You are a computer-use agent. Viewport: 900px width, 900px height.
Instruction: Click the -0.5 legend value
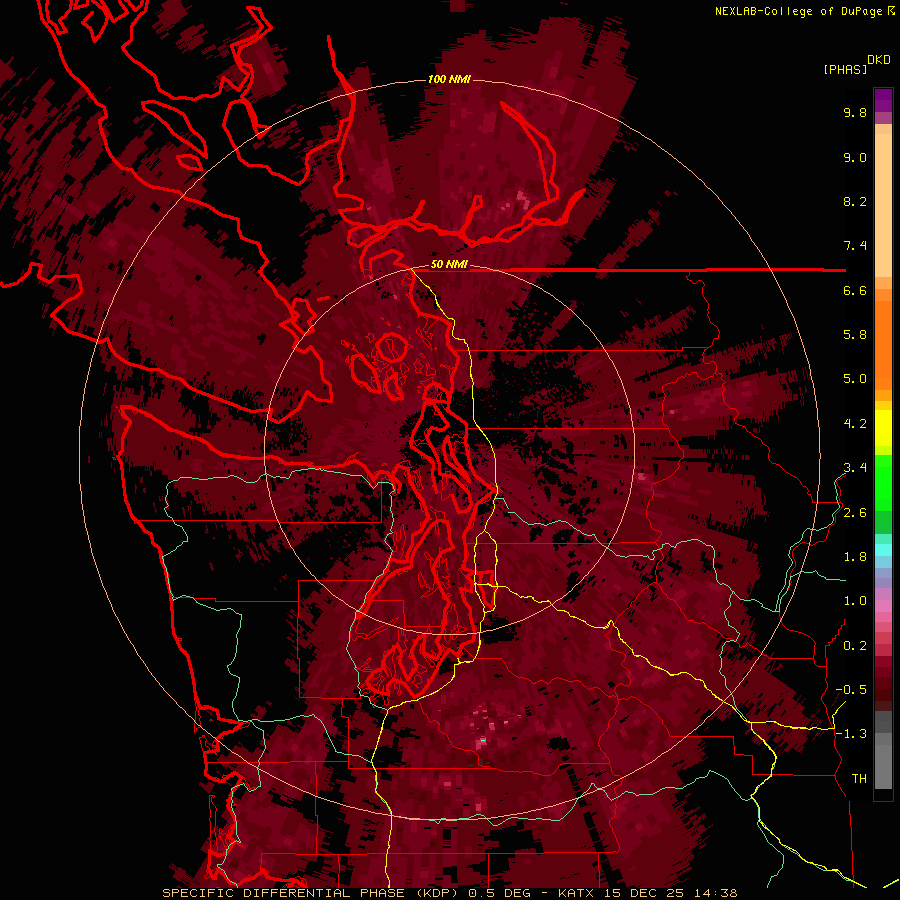[851, 690]
